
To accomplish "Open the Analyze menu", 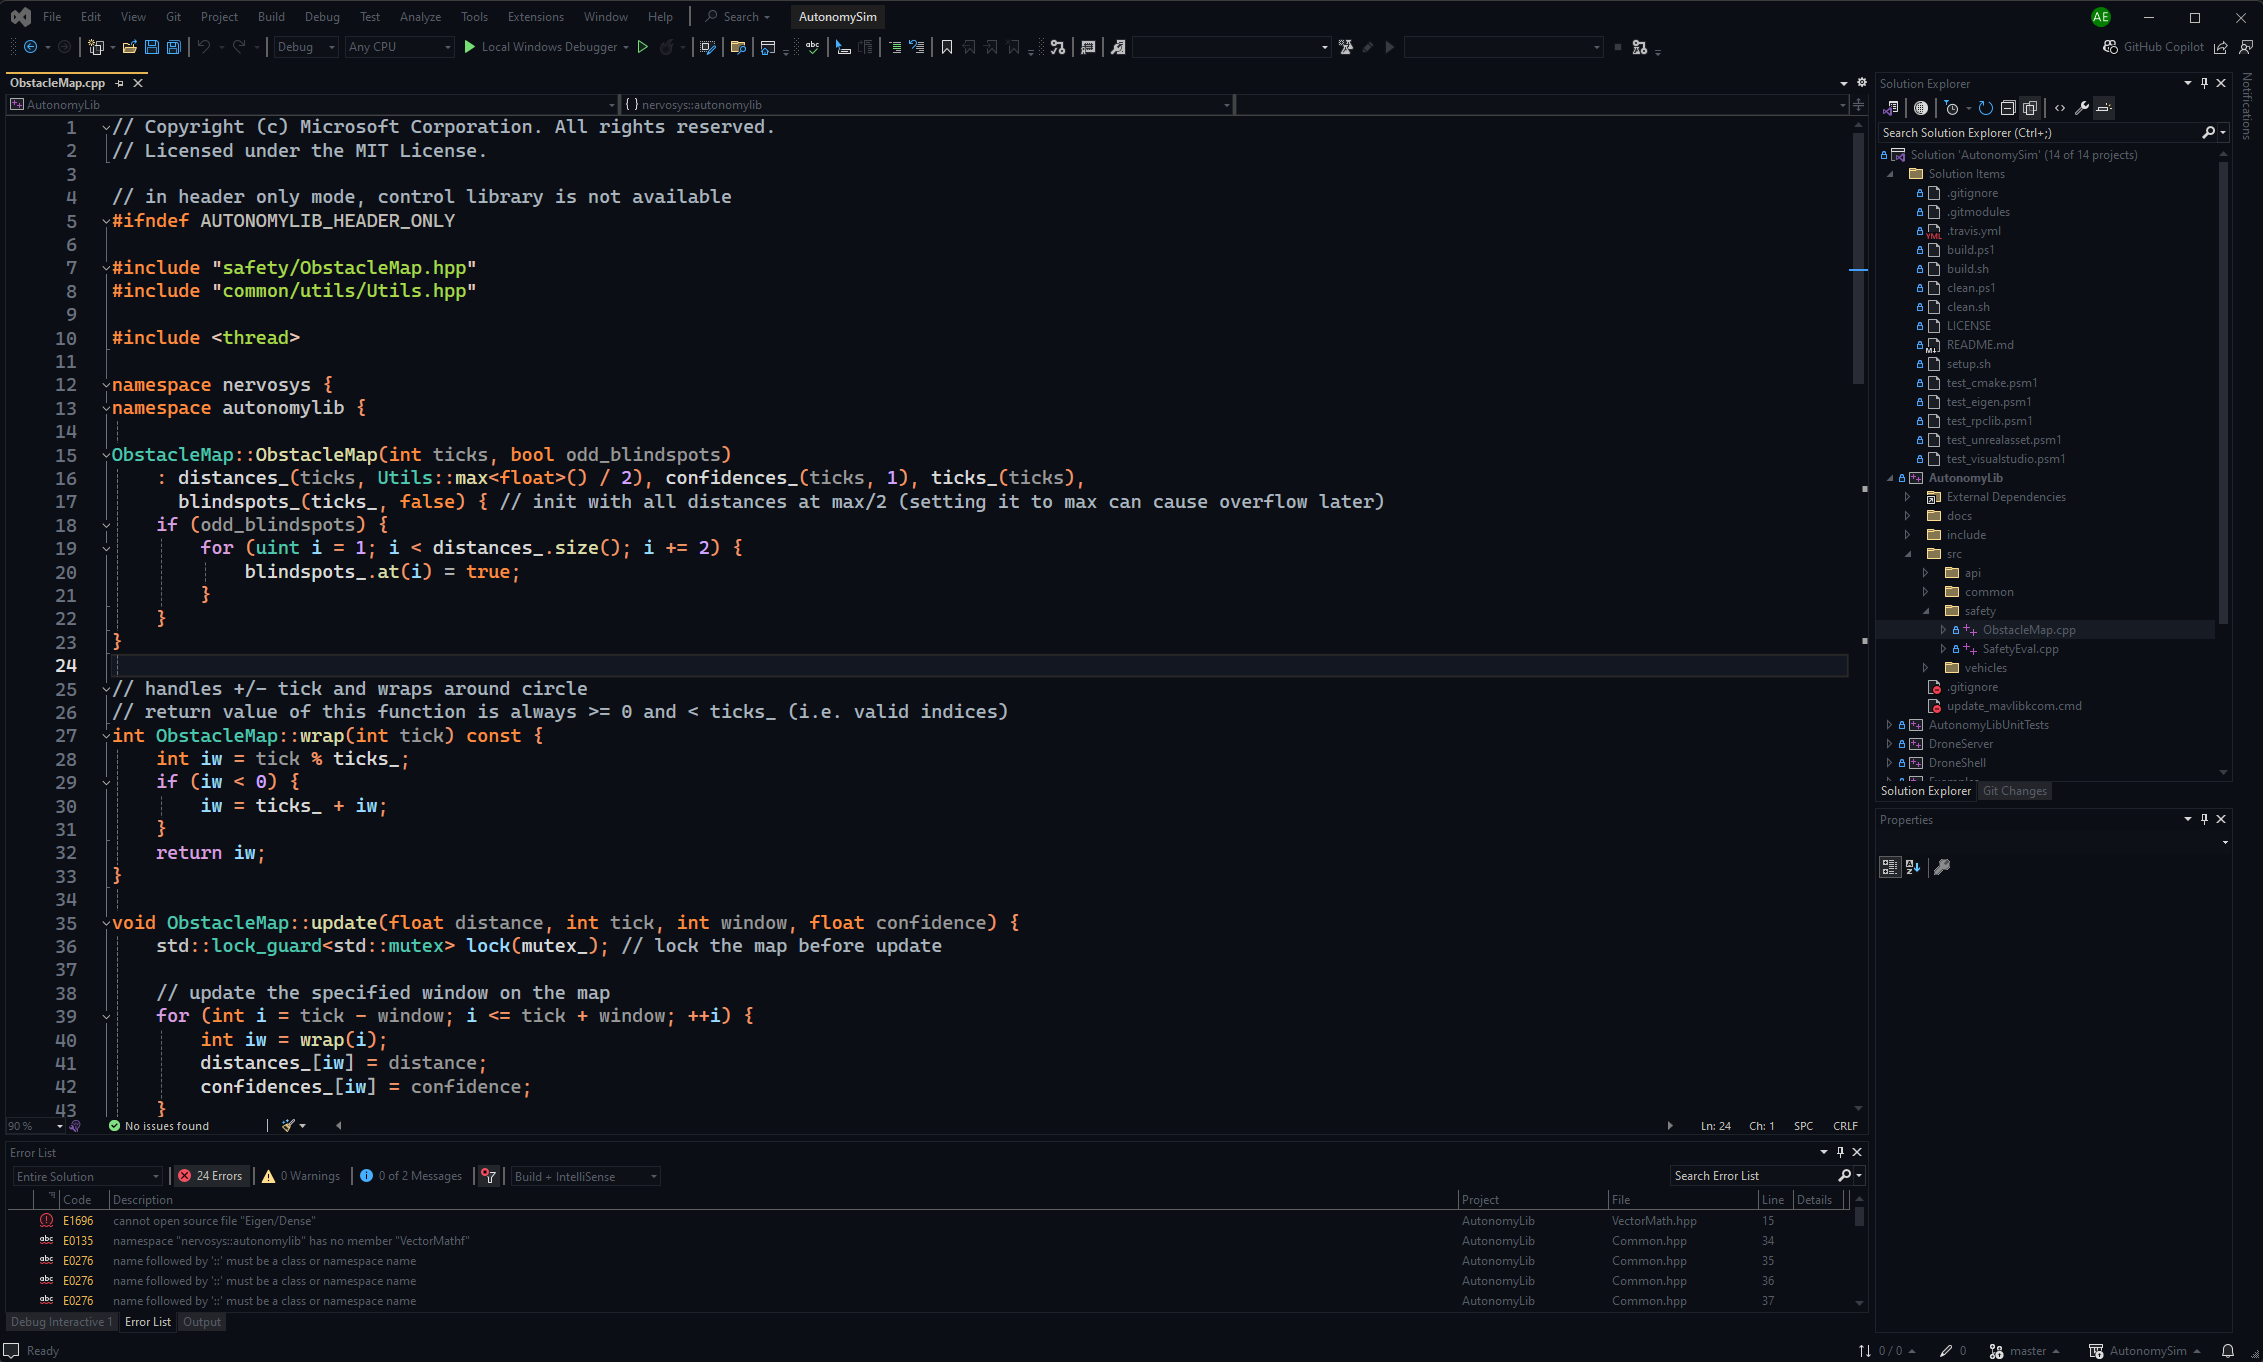I will click(x=420, y=17).
